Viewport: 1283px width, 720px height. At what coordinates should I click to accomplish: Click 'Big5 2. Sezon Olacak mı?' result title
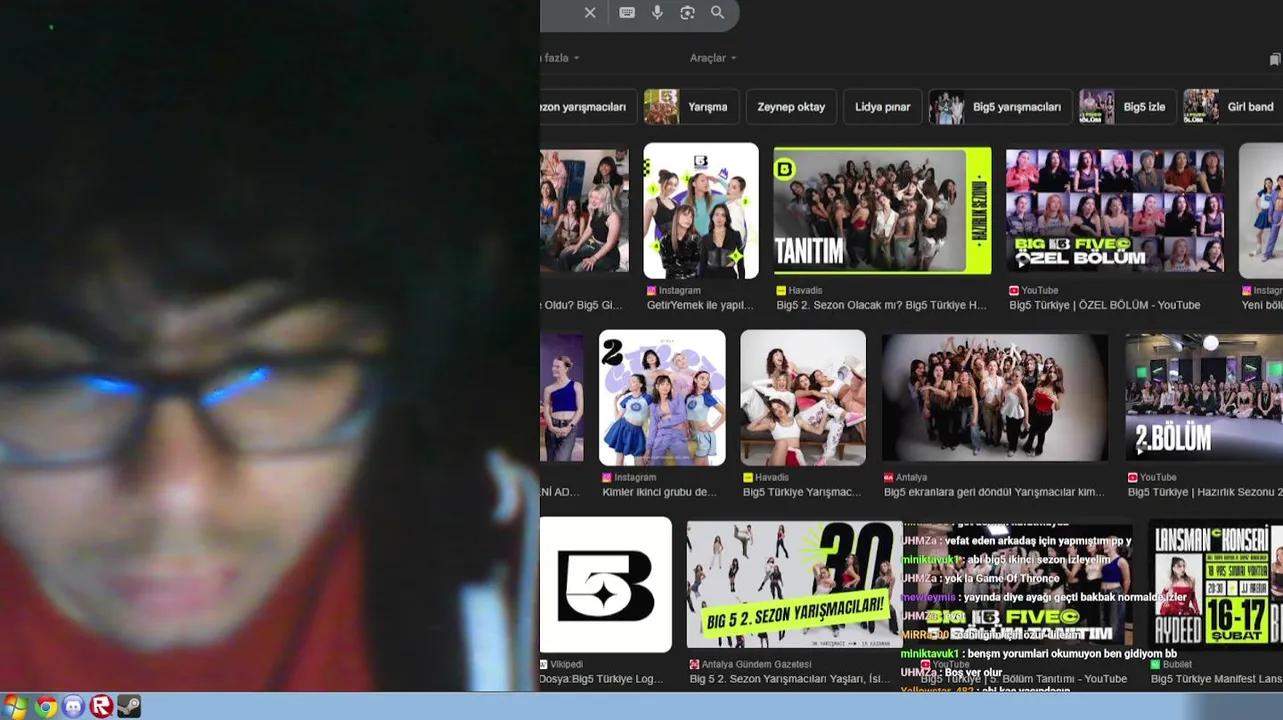(x=881, y=305)
